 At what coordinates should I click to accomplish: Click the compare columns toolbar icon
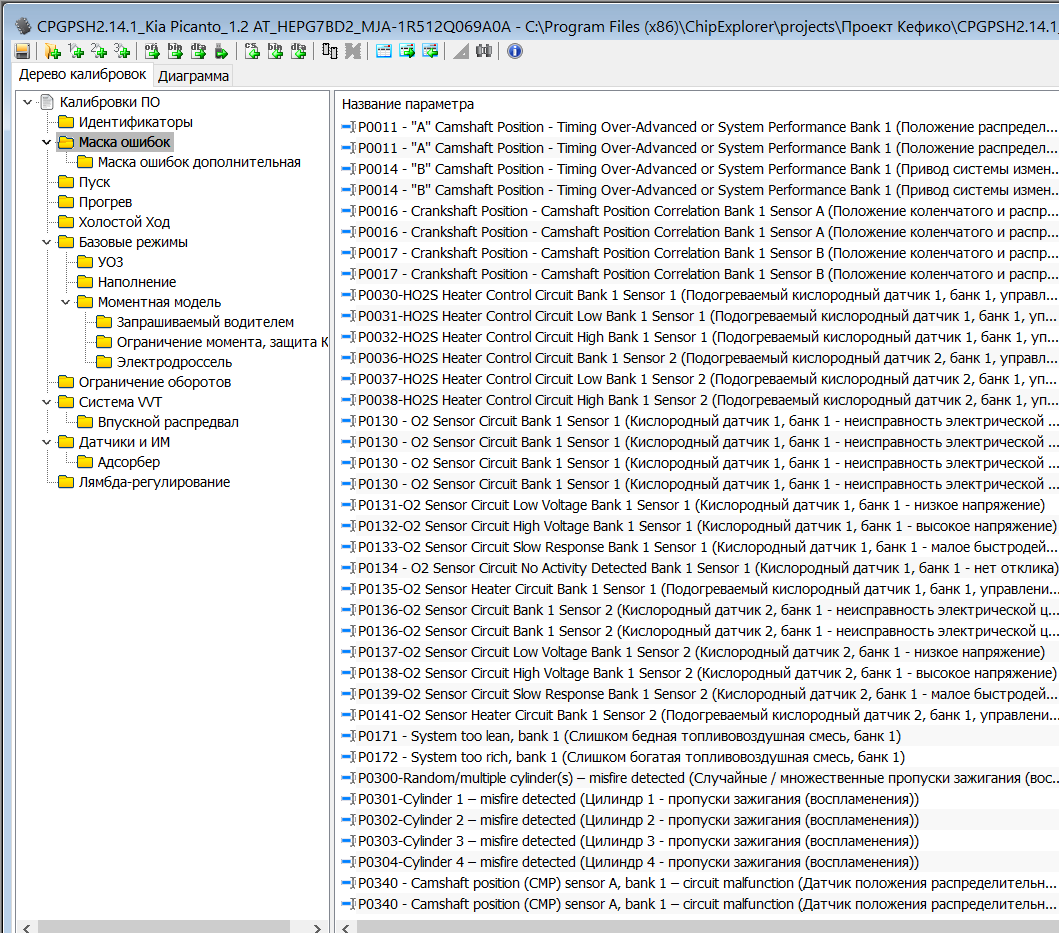coord(329,51)
